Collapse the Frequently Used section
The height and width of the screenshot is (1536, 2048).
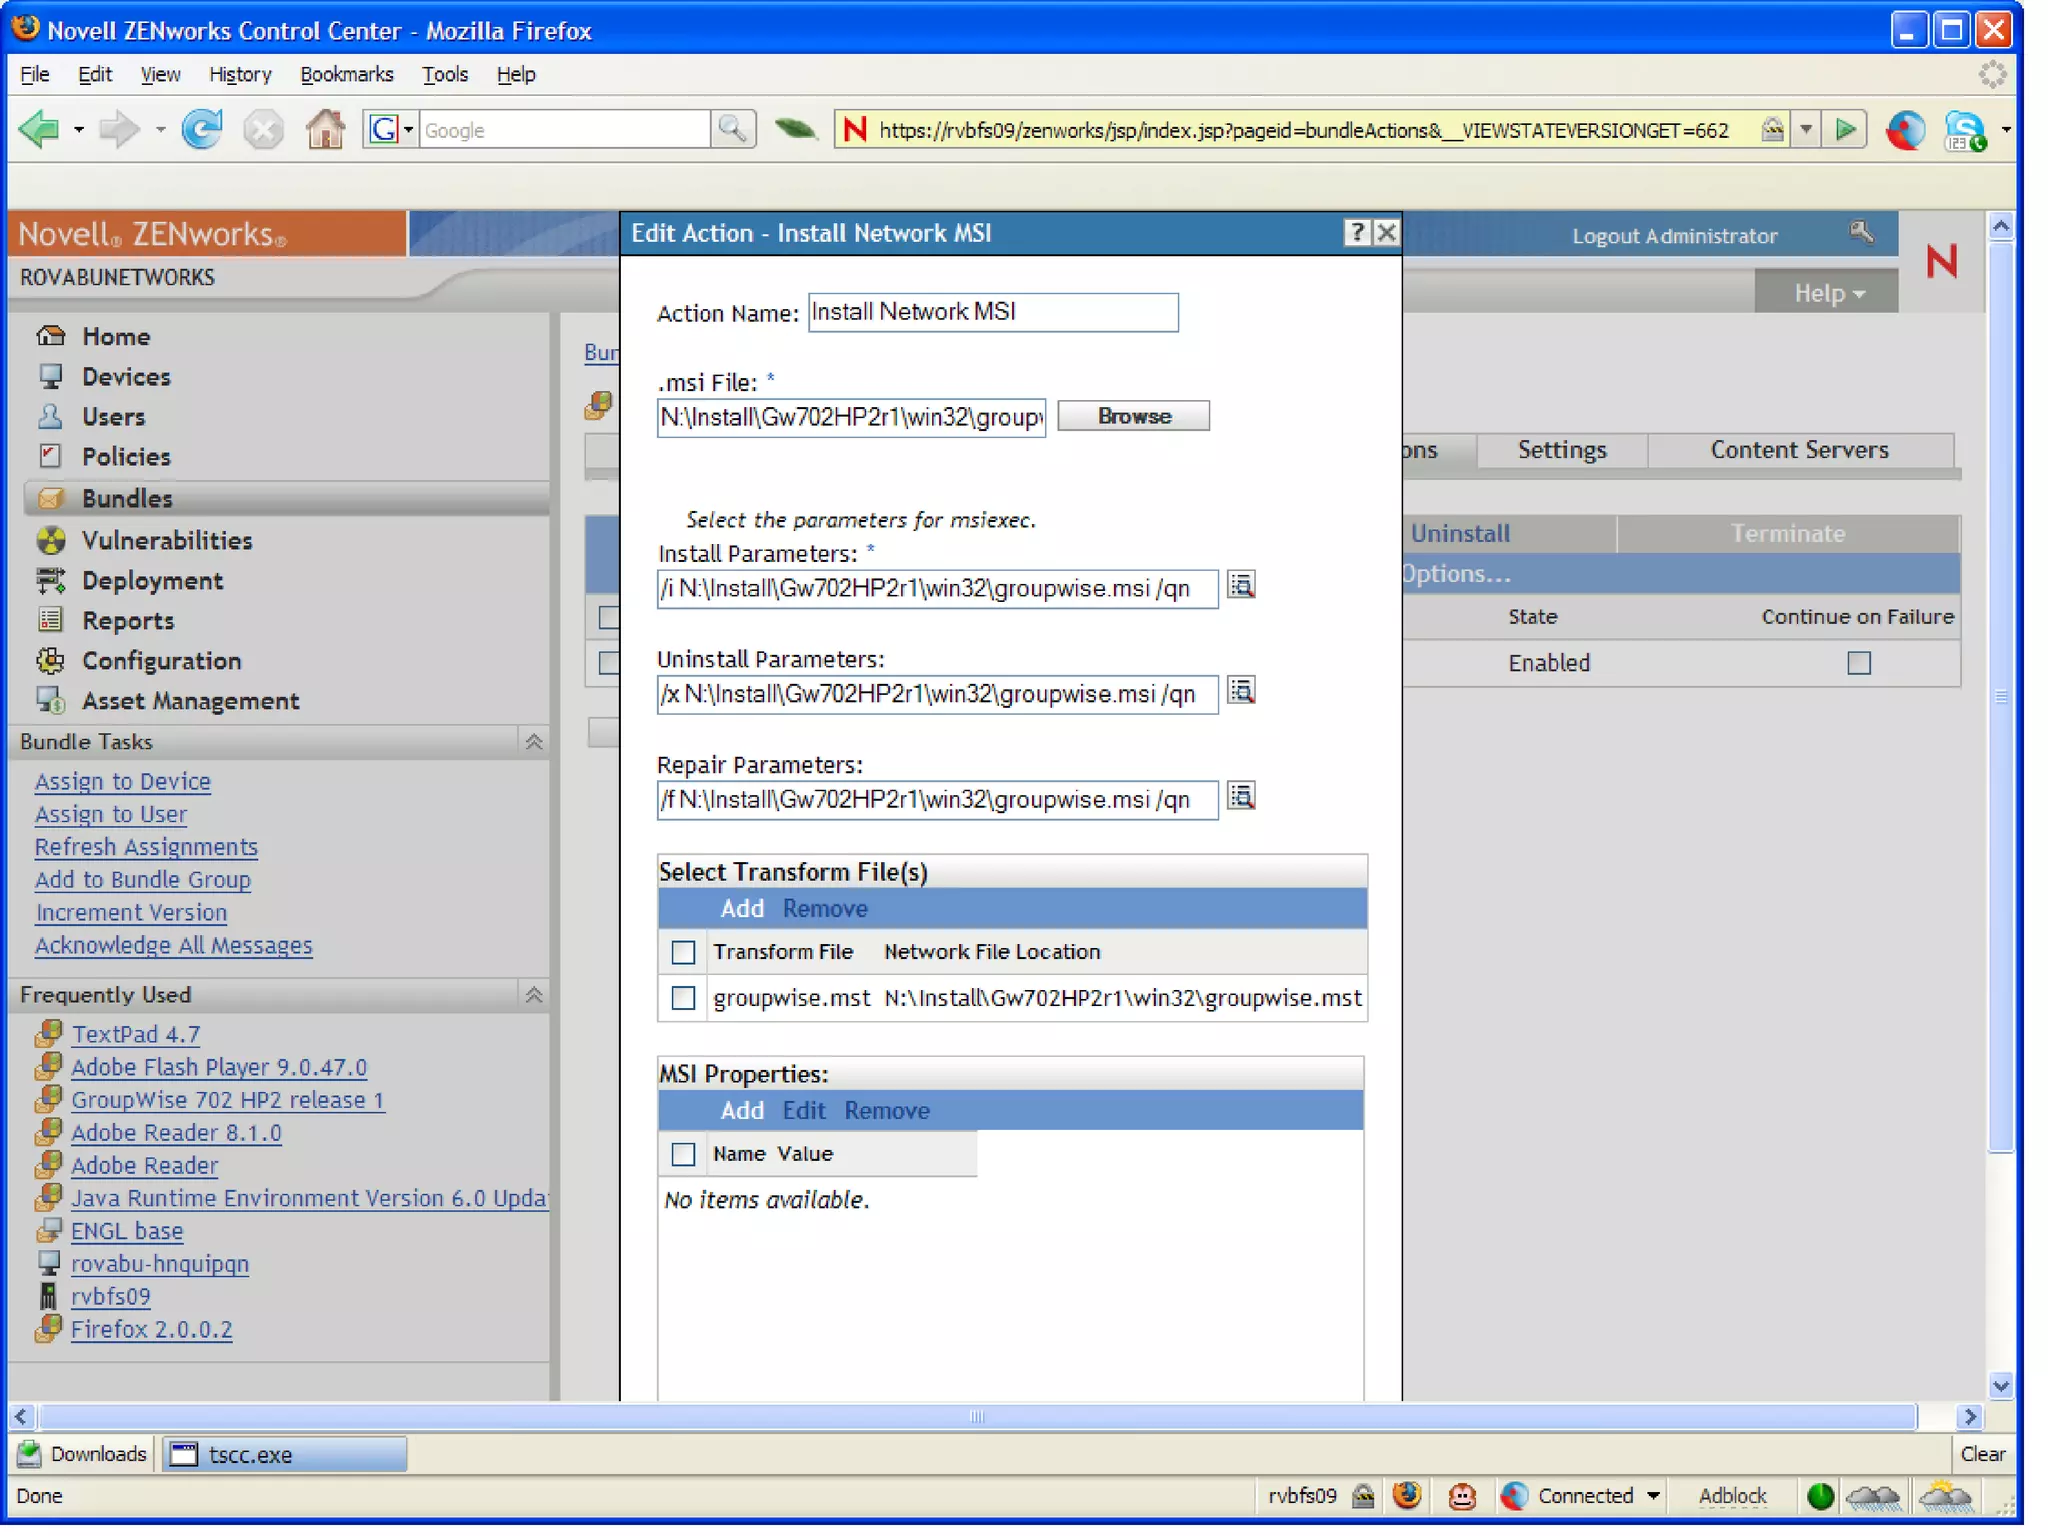pos(534,995)
